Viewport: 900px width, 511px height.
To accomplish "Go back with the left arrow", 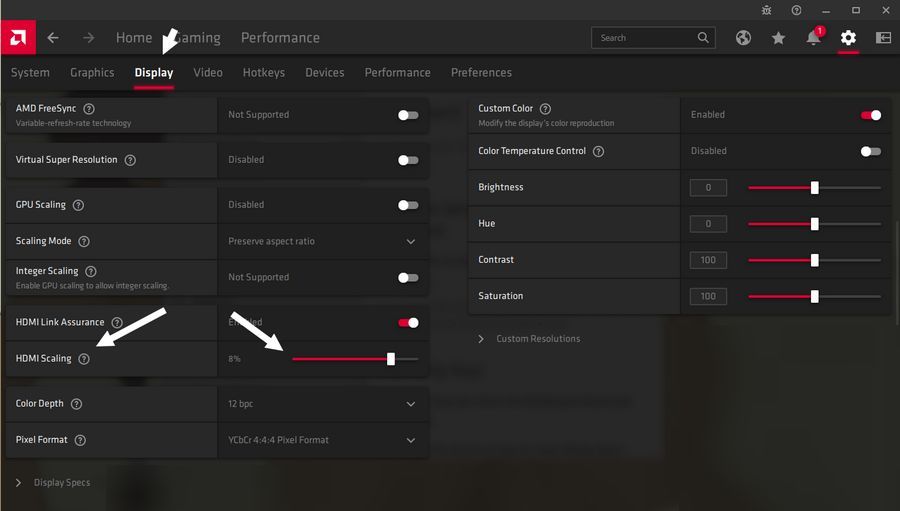I will (53, 38).
